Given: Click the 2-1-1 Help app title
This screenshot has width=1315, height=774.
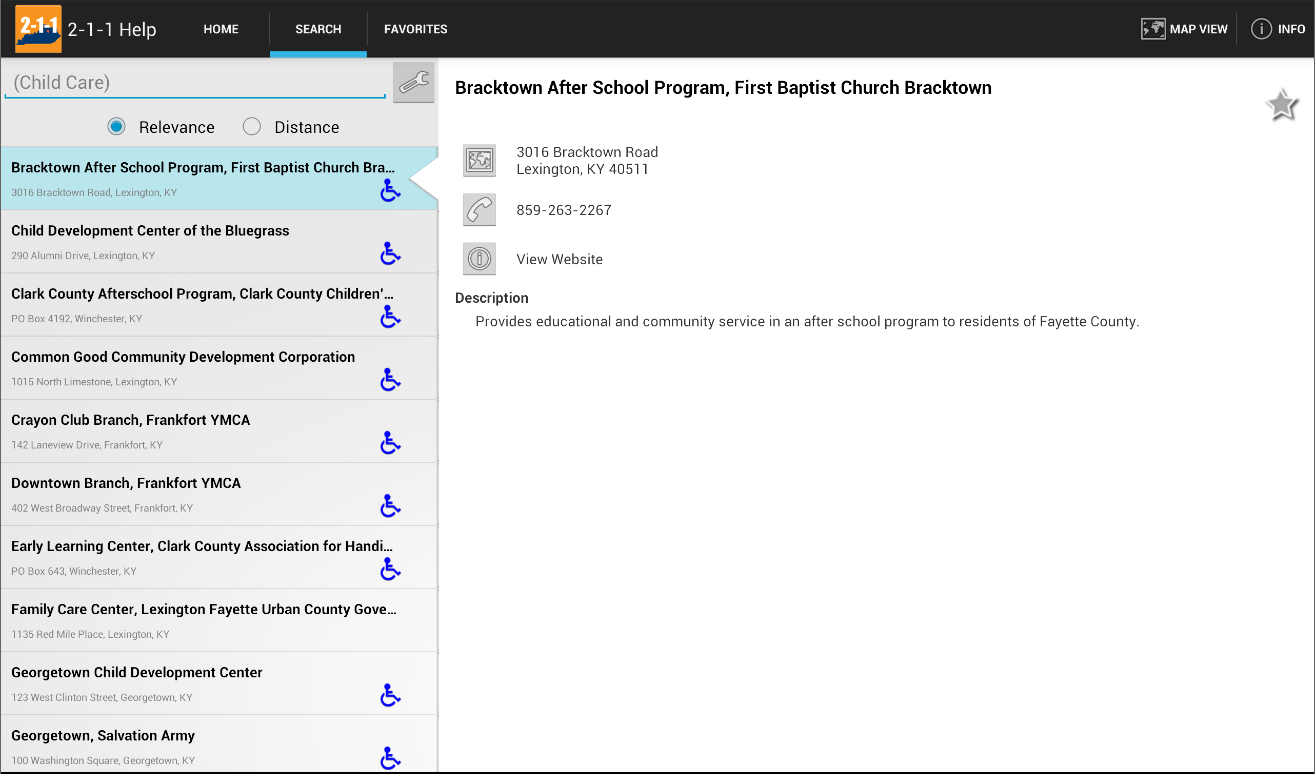Looking at the screenshot, I should (112, 29).
